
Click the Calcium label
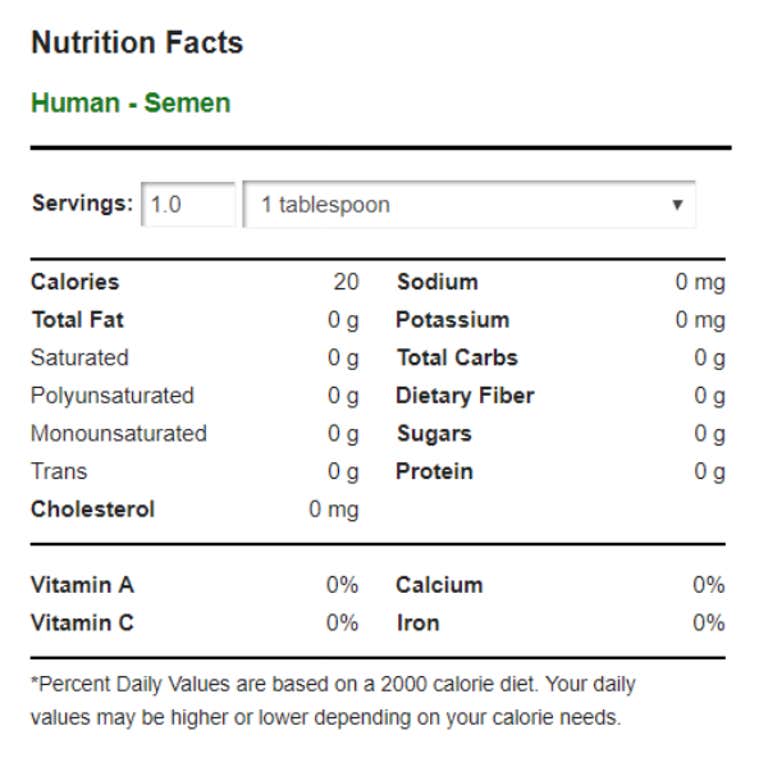click(x=439, y=585)
